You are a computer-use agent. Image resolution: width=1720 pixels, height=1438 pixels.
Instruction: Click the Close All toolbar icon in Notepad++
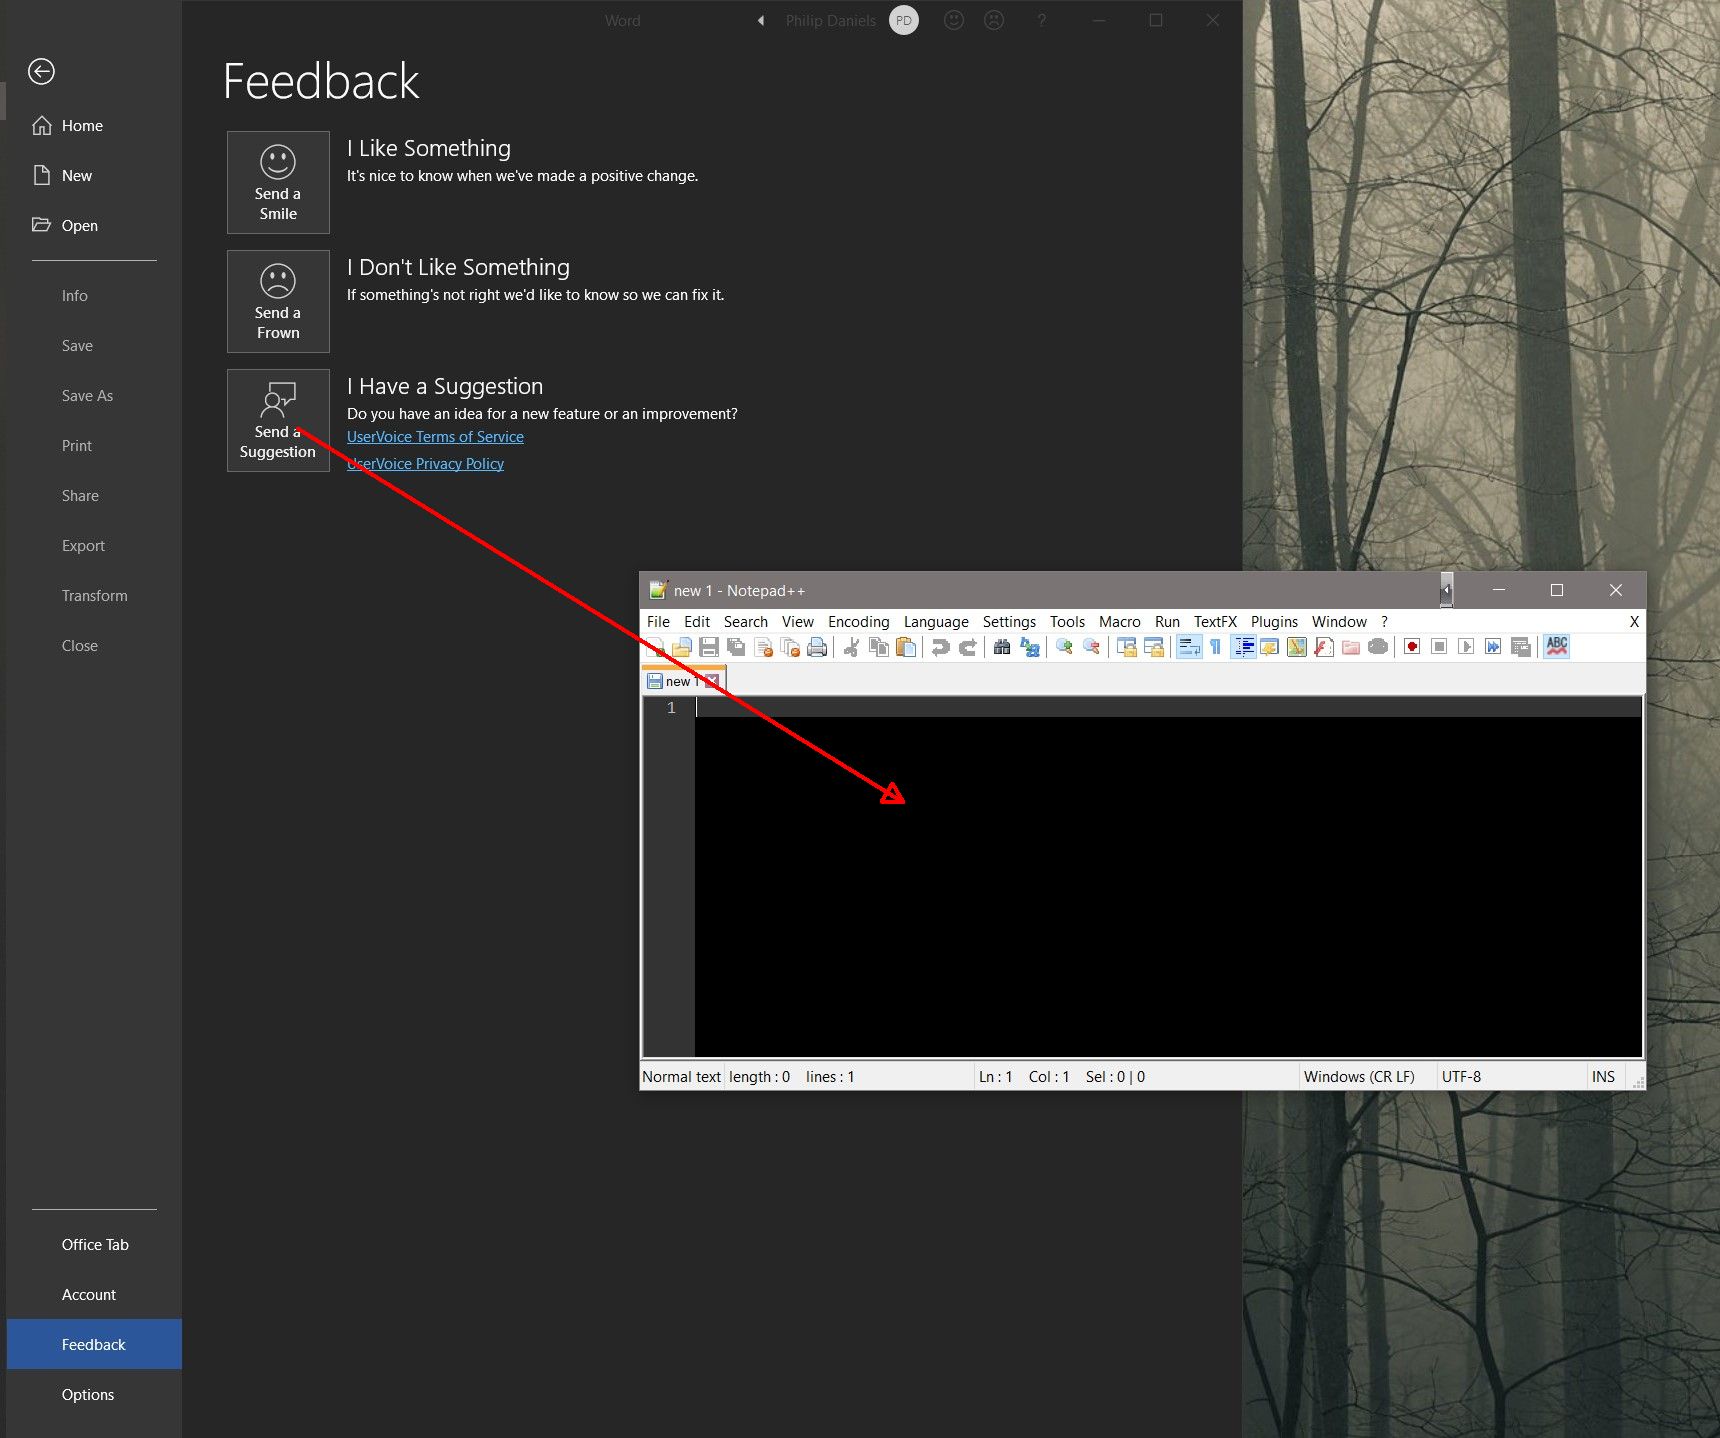[790, 647]
